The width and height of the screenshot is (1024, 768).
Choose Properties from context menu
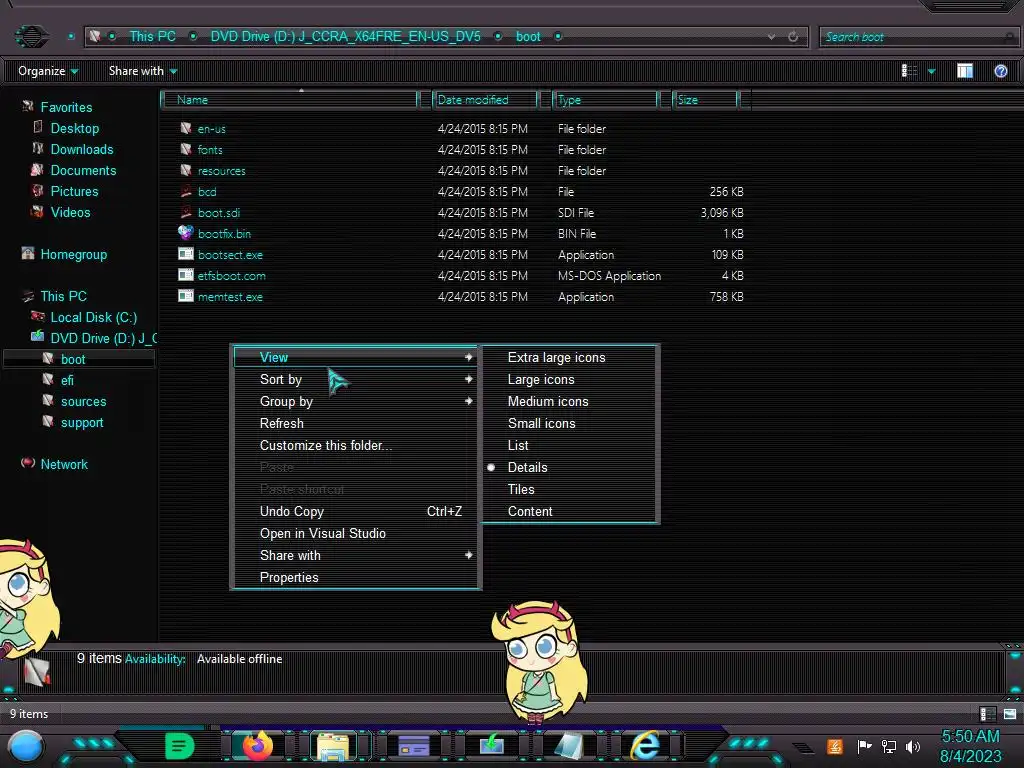click(356, 577)
